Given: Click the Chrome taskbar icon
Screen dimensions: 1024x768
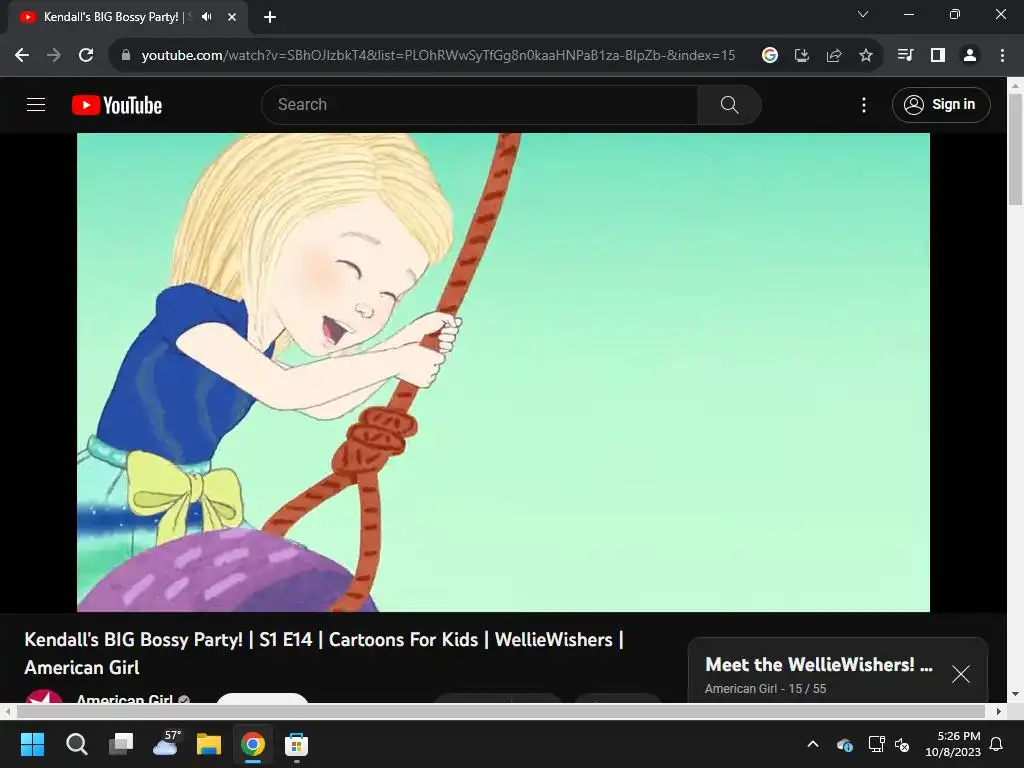Looking at the screenshot, I should [x=253, y=744].
